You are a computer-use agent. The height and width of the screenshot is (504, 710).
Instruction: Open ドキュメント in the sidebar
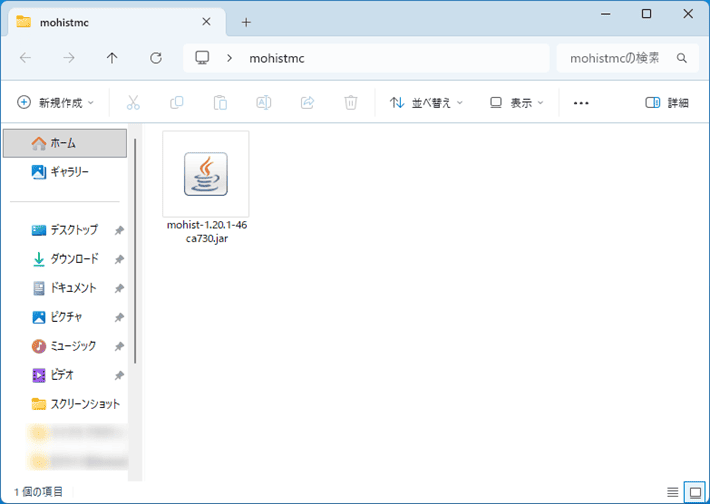(65, 288)
